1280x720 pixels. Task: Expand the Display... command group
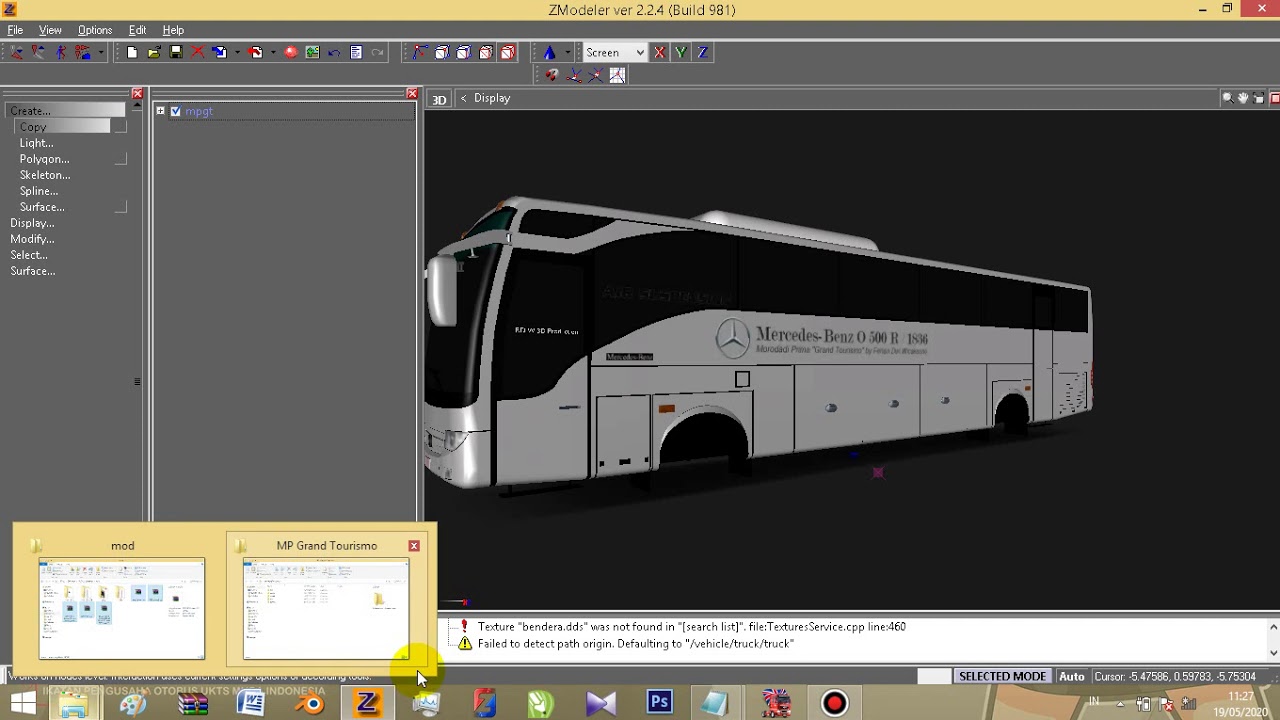(x=32, y=223)
